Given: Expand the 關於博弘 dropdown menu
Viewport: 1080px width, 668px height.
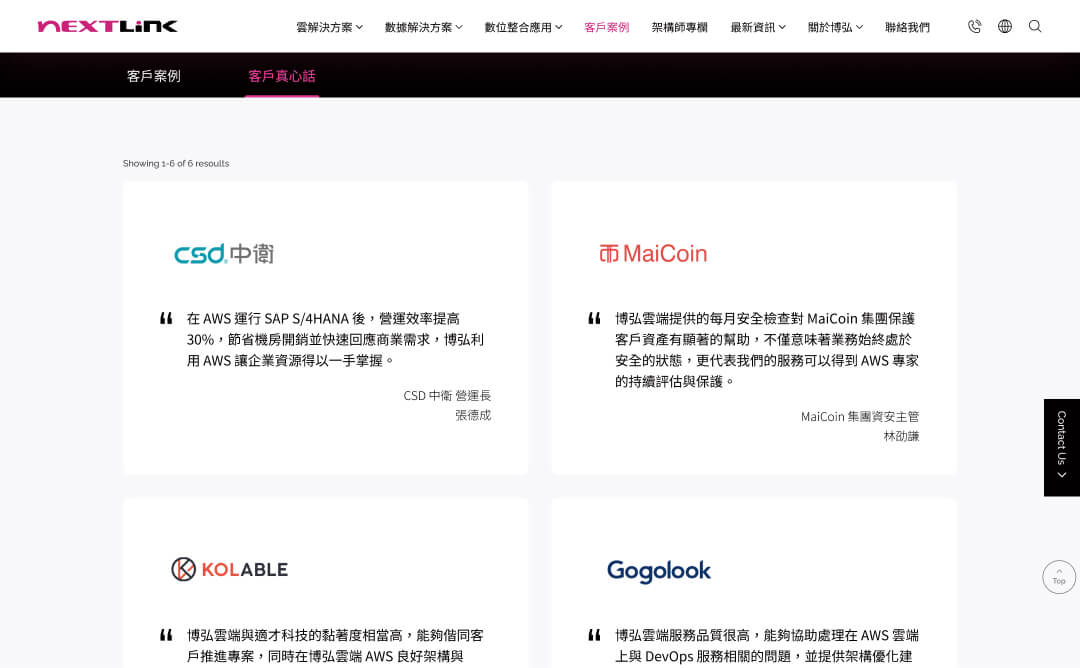Looking at the screenshot, I should pyautogui.click(x=835, y=27).
